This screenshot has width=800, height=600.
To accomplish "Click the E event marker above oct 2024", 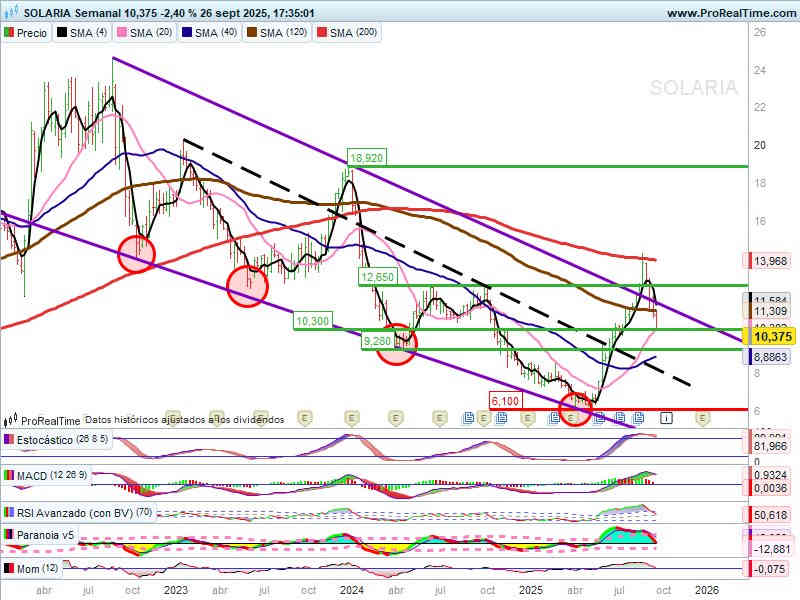I will click(x=484, y=418).
